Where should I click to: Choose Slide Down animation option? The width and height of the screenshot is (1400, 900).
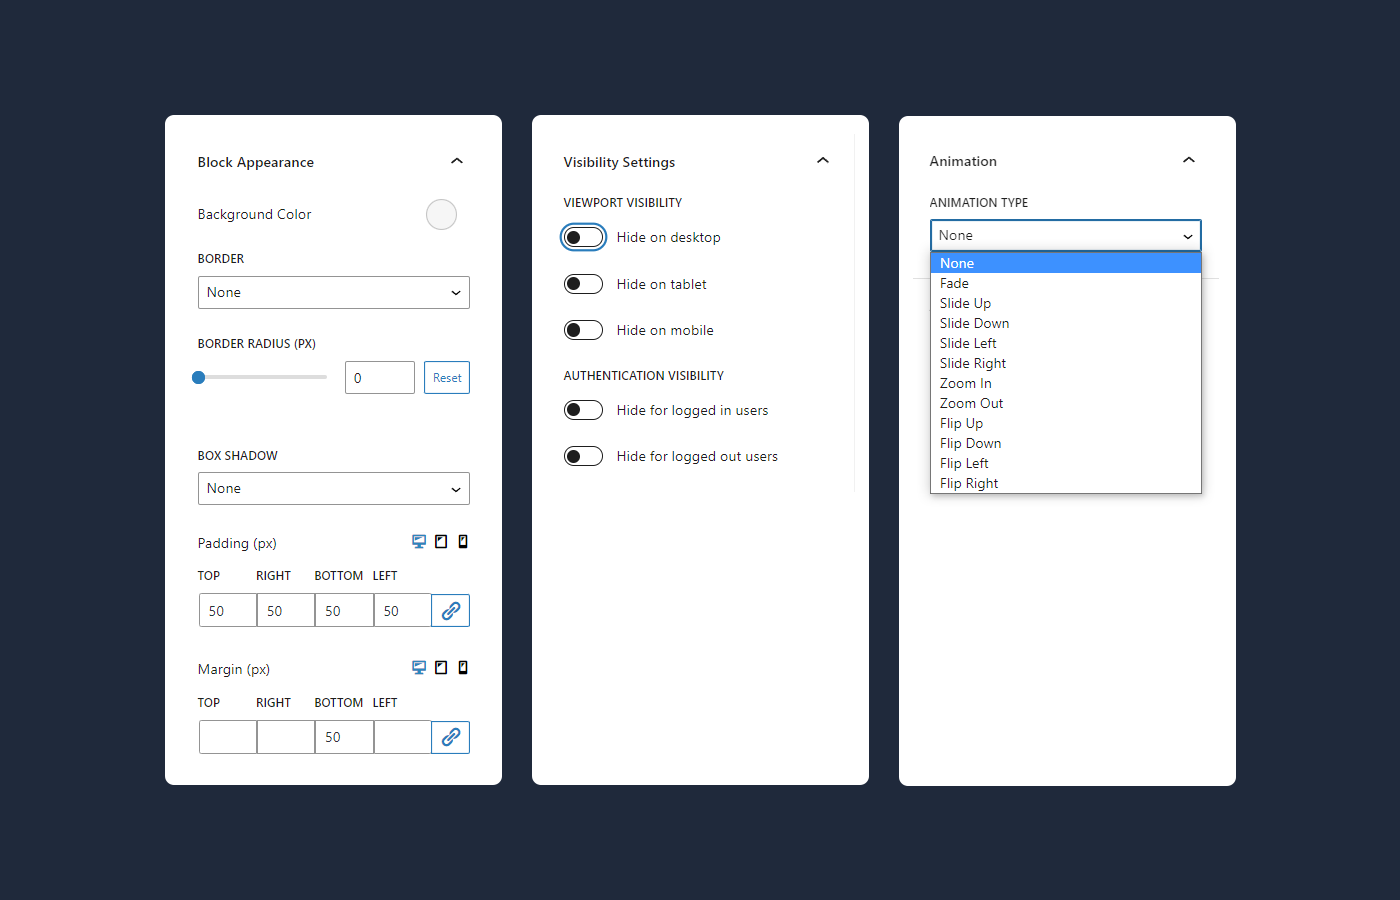pos(1066,323)
